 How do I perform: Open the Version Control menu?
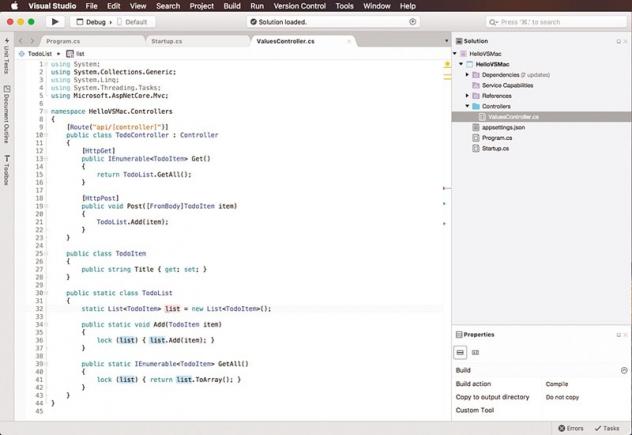pyautogui.click(x=299, y=6)
